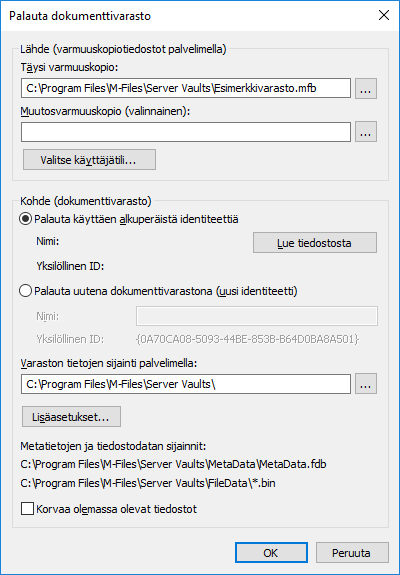The width and height of the screenshot is (400, 575).
Task: Browse for the full backup file
Action: click(366, 88)
